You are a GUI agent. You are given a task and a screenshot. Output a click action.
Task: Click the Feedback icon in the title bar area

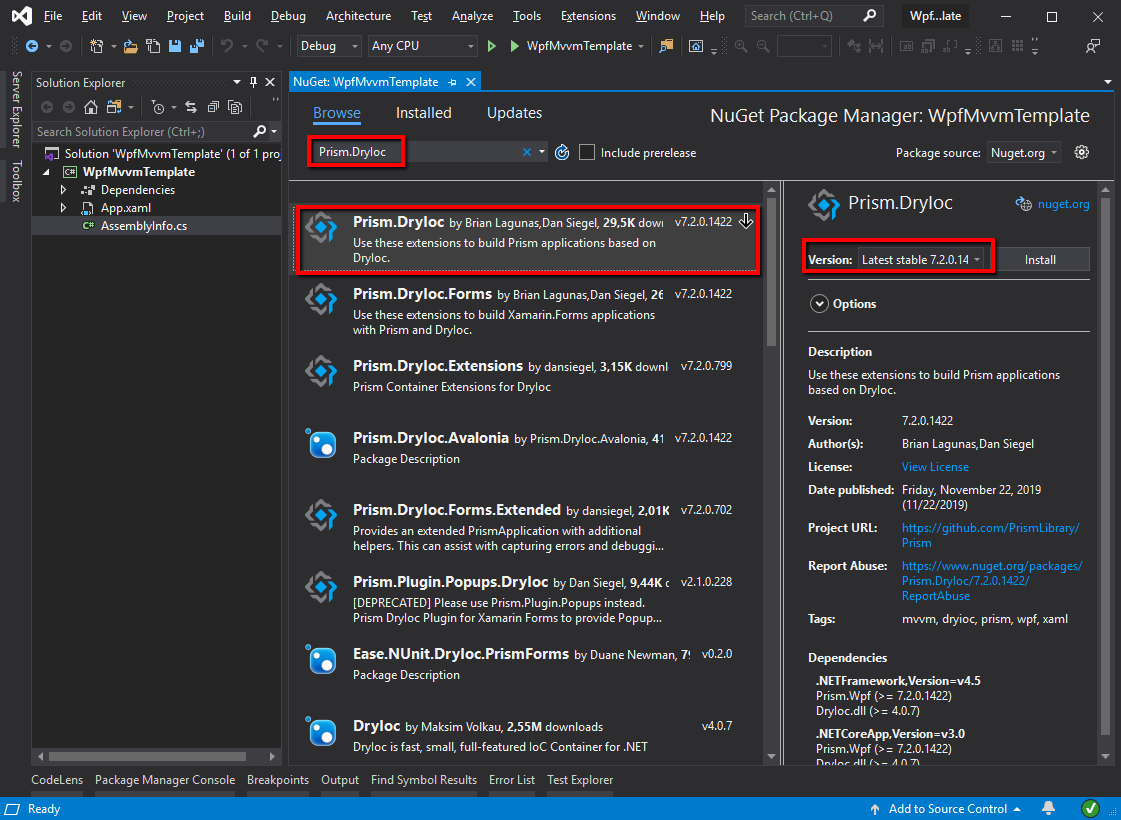1092,46
